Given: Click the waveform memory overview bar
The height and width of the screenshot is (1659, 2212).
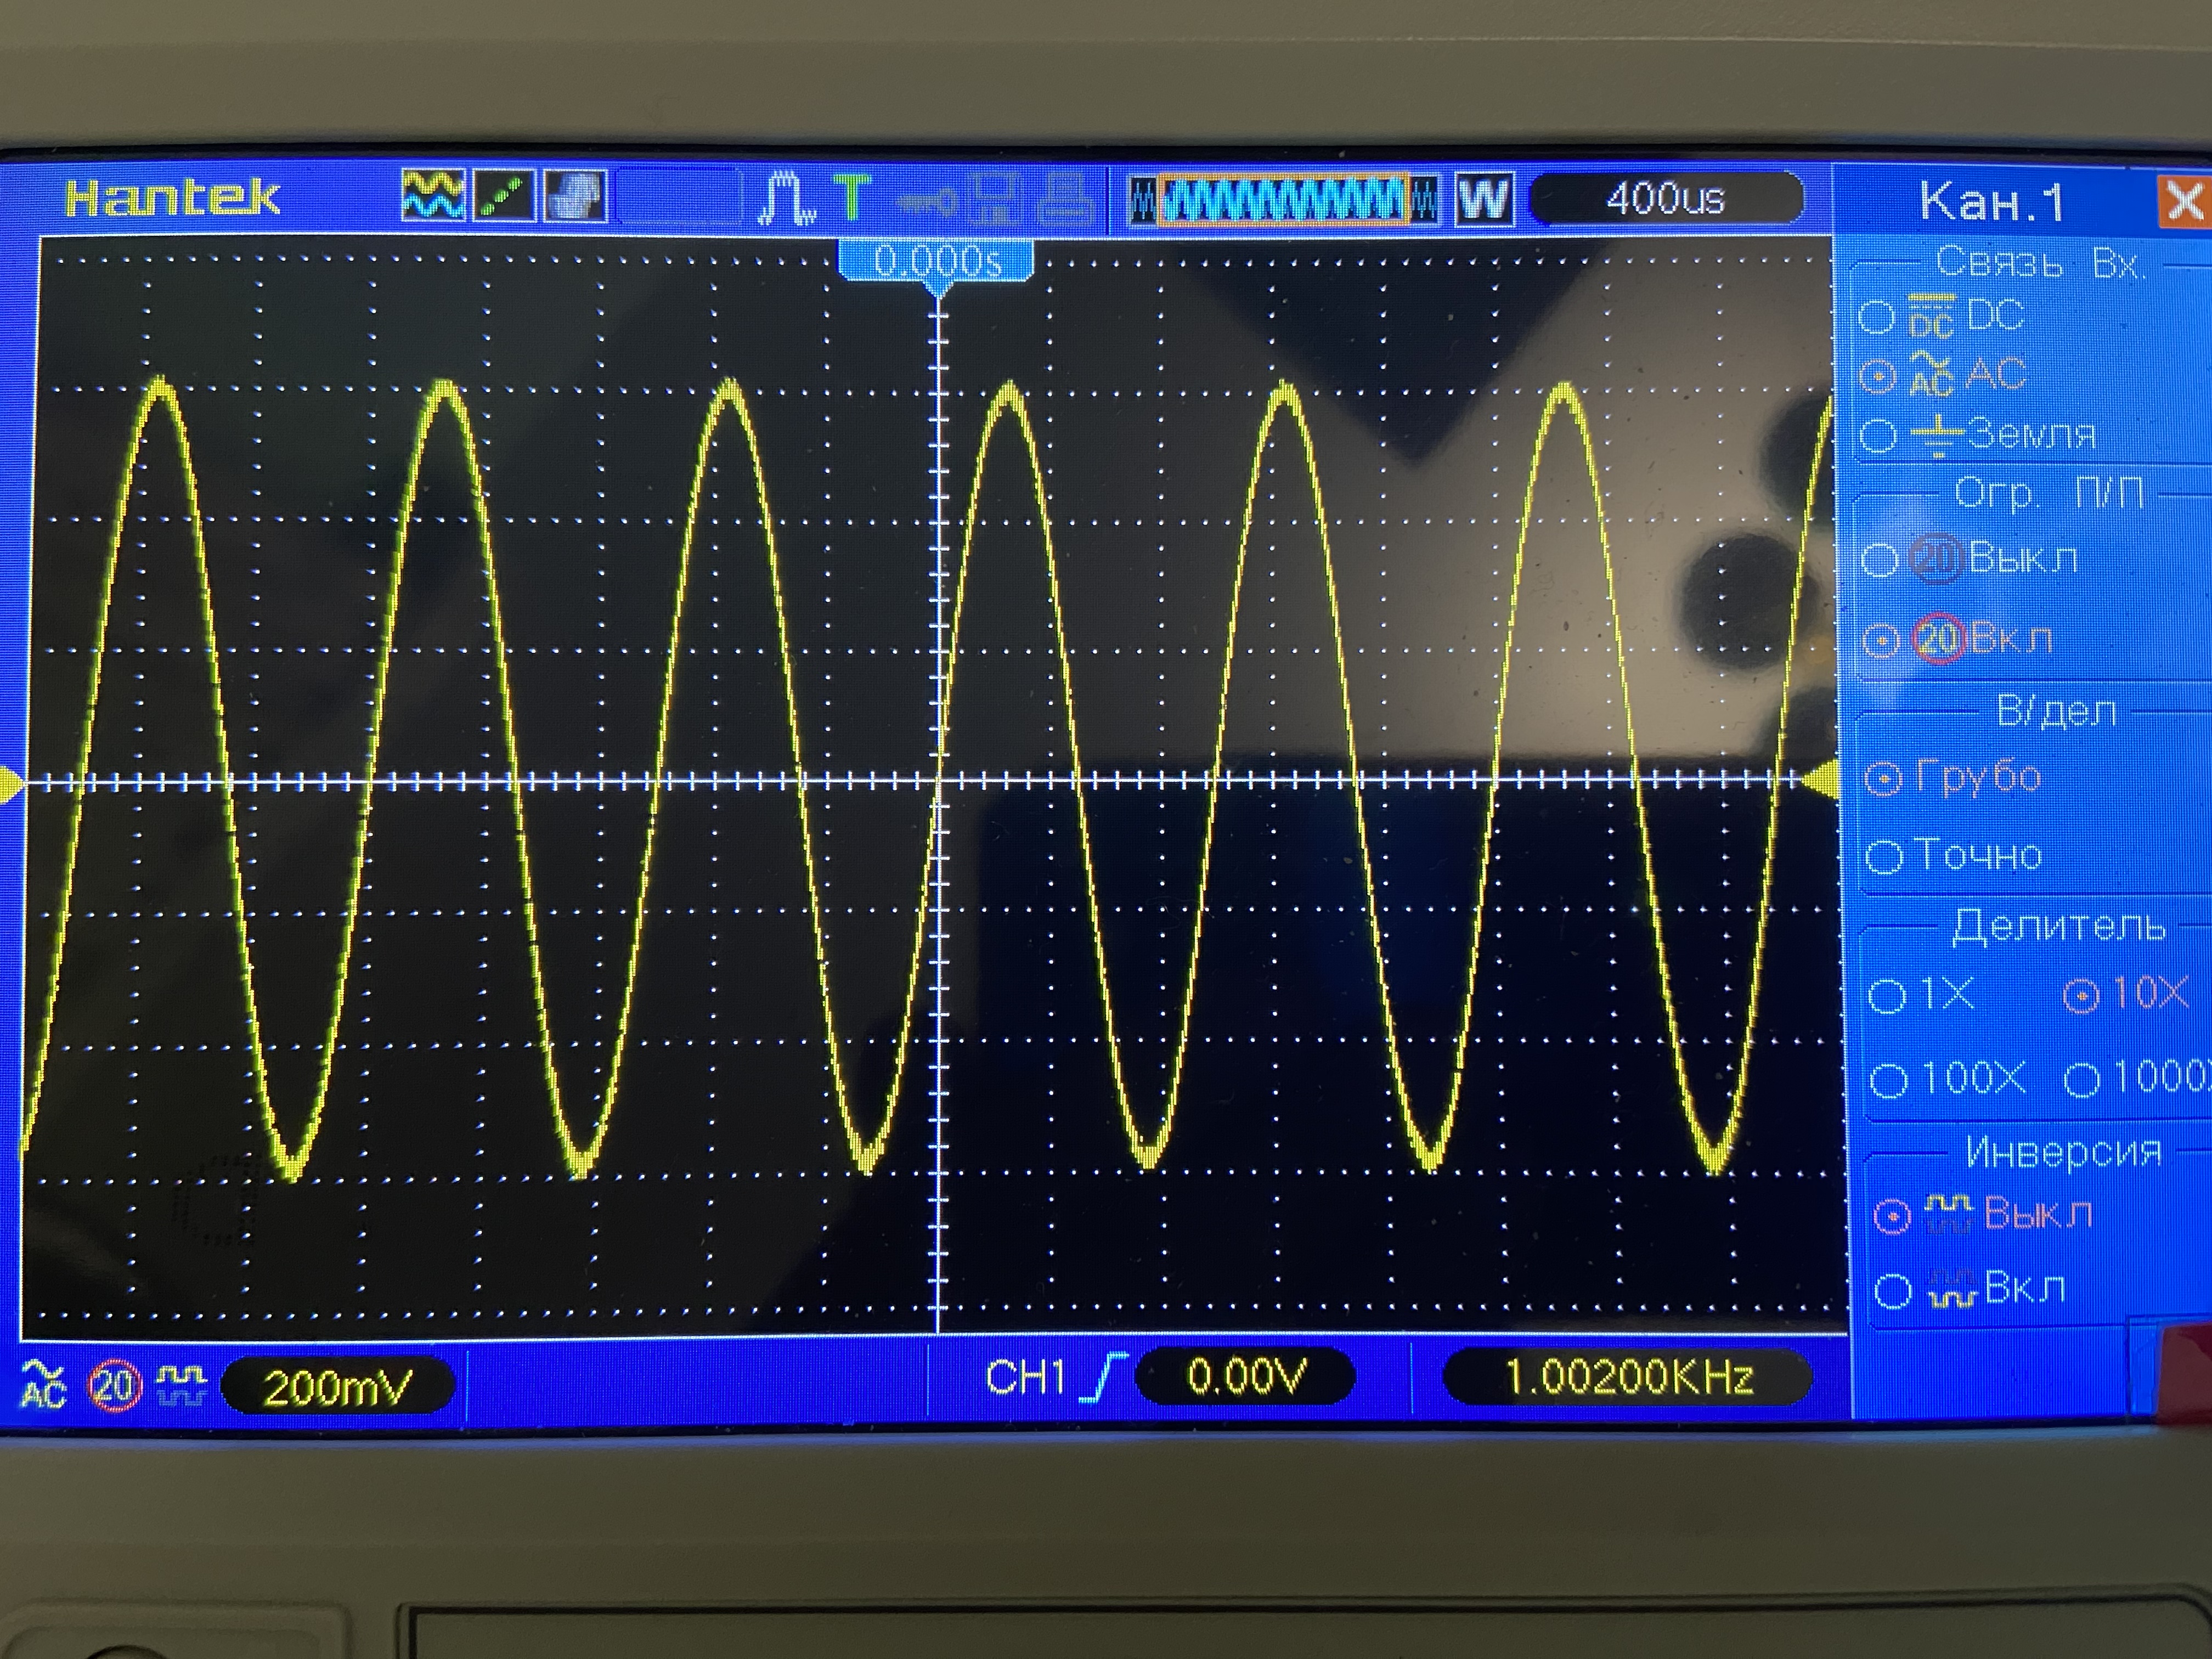Looking at the screenshot, I should click(x=1284, y=200).
